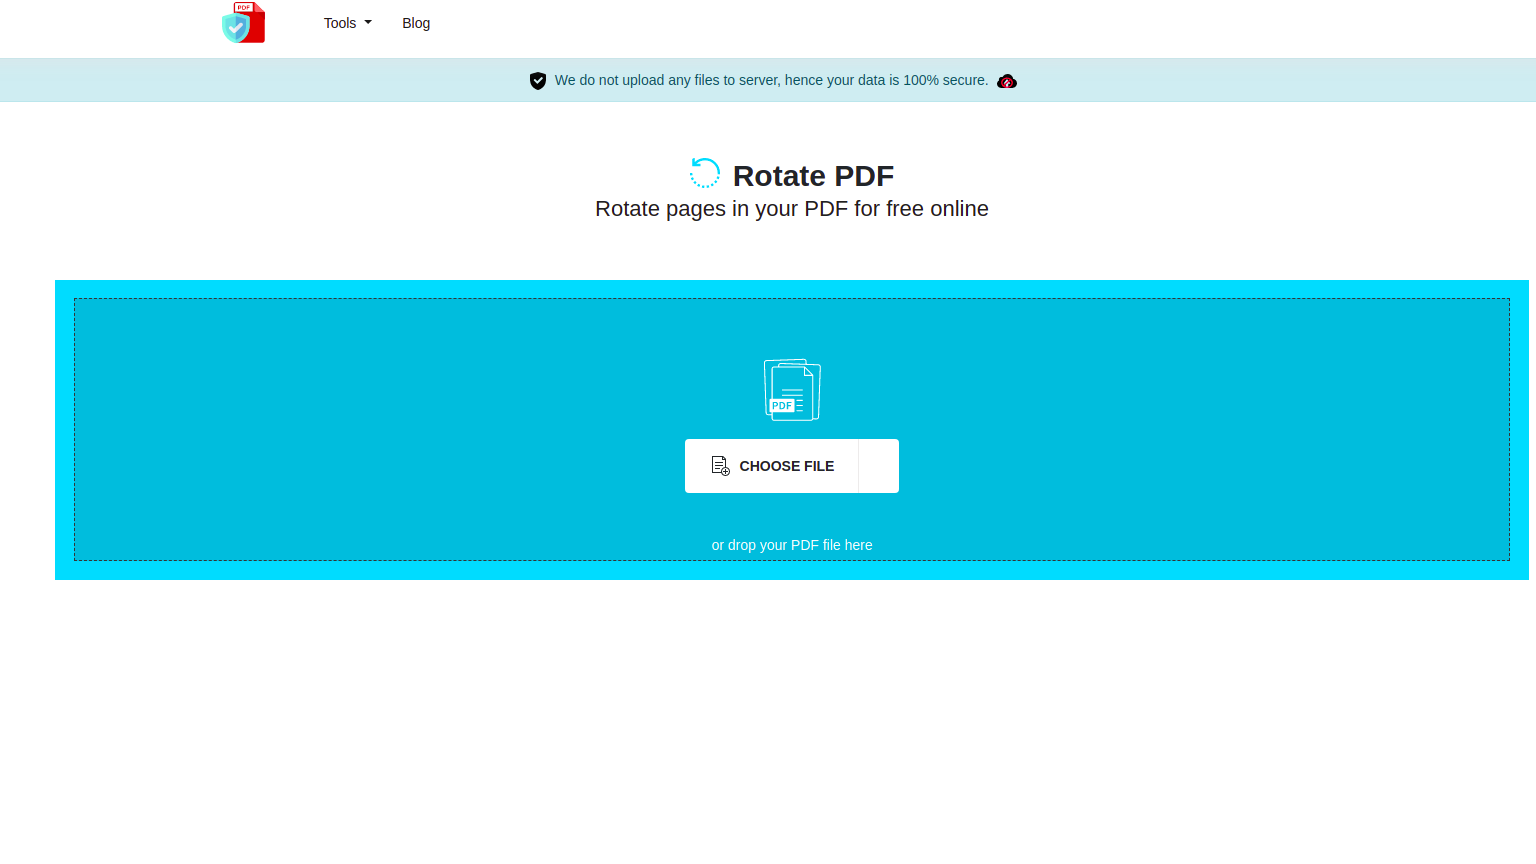Image resolution: width=1536 pixels, height=864 pixels.
Task: Click the stacked PDF documents icon
Action: click(792, 390)
